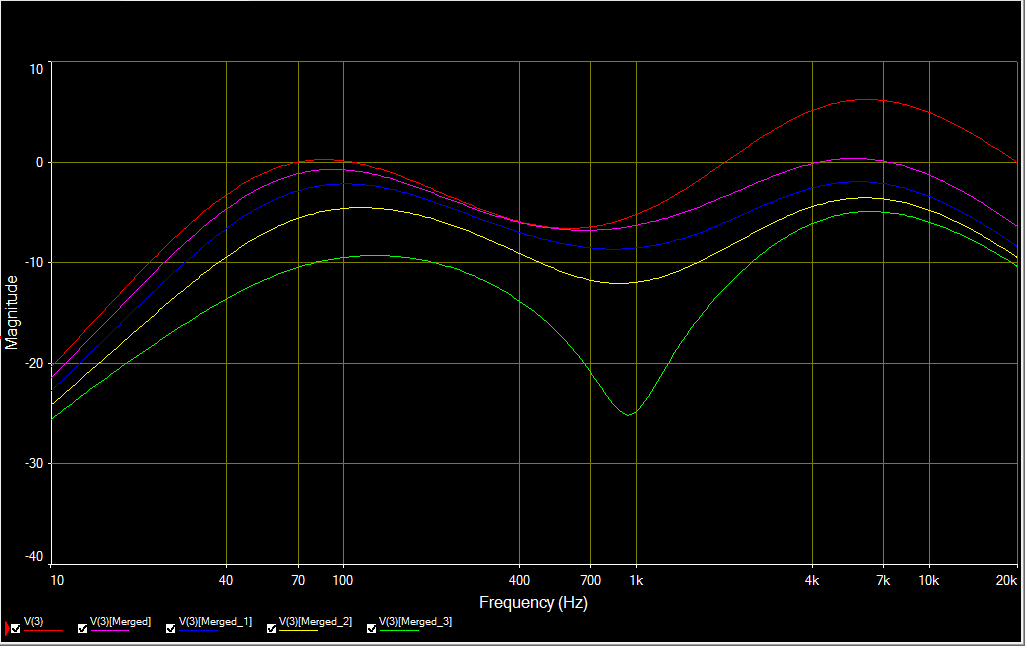Viewport: 1027px width, 648px height.
Task: Click the 400 frequency axis label
Action: (519, 581)
